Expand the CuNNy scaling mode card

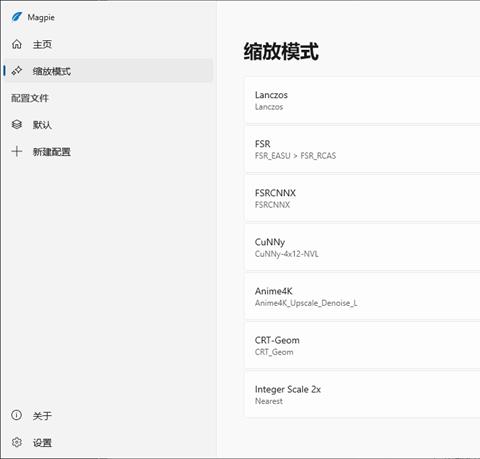point(363,247)
